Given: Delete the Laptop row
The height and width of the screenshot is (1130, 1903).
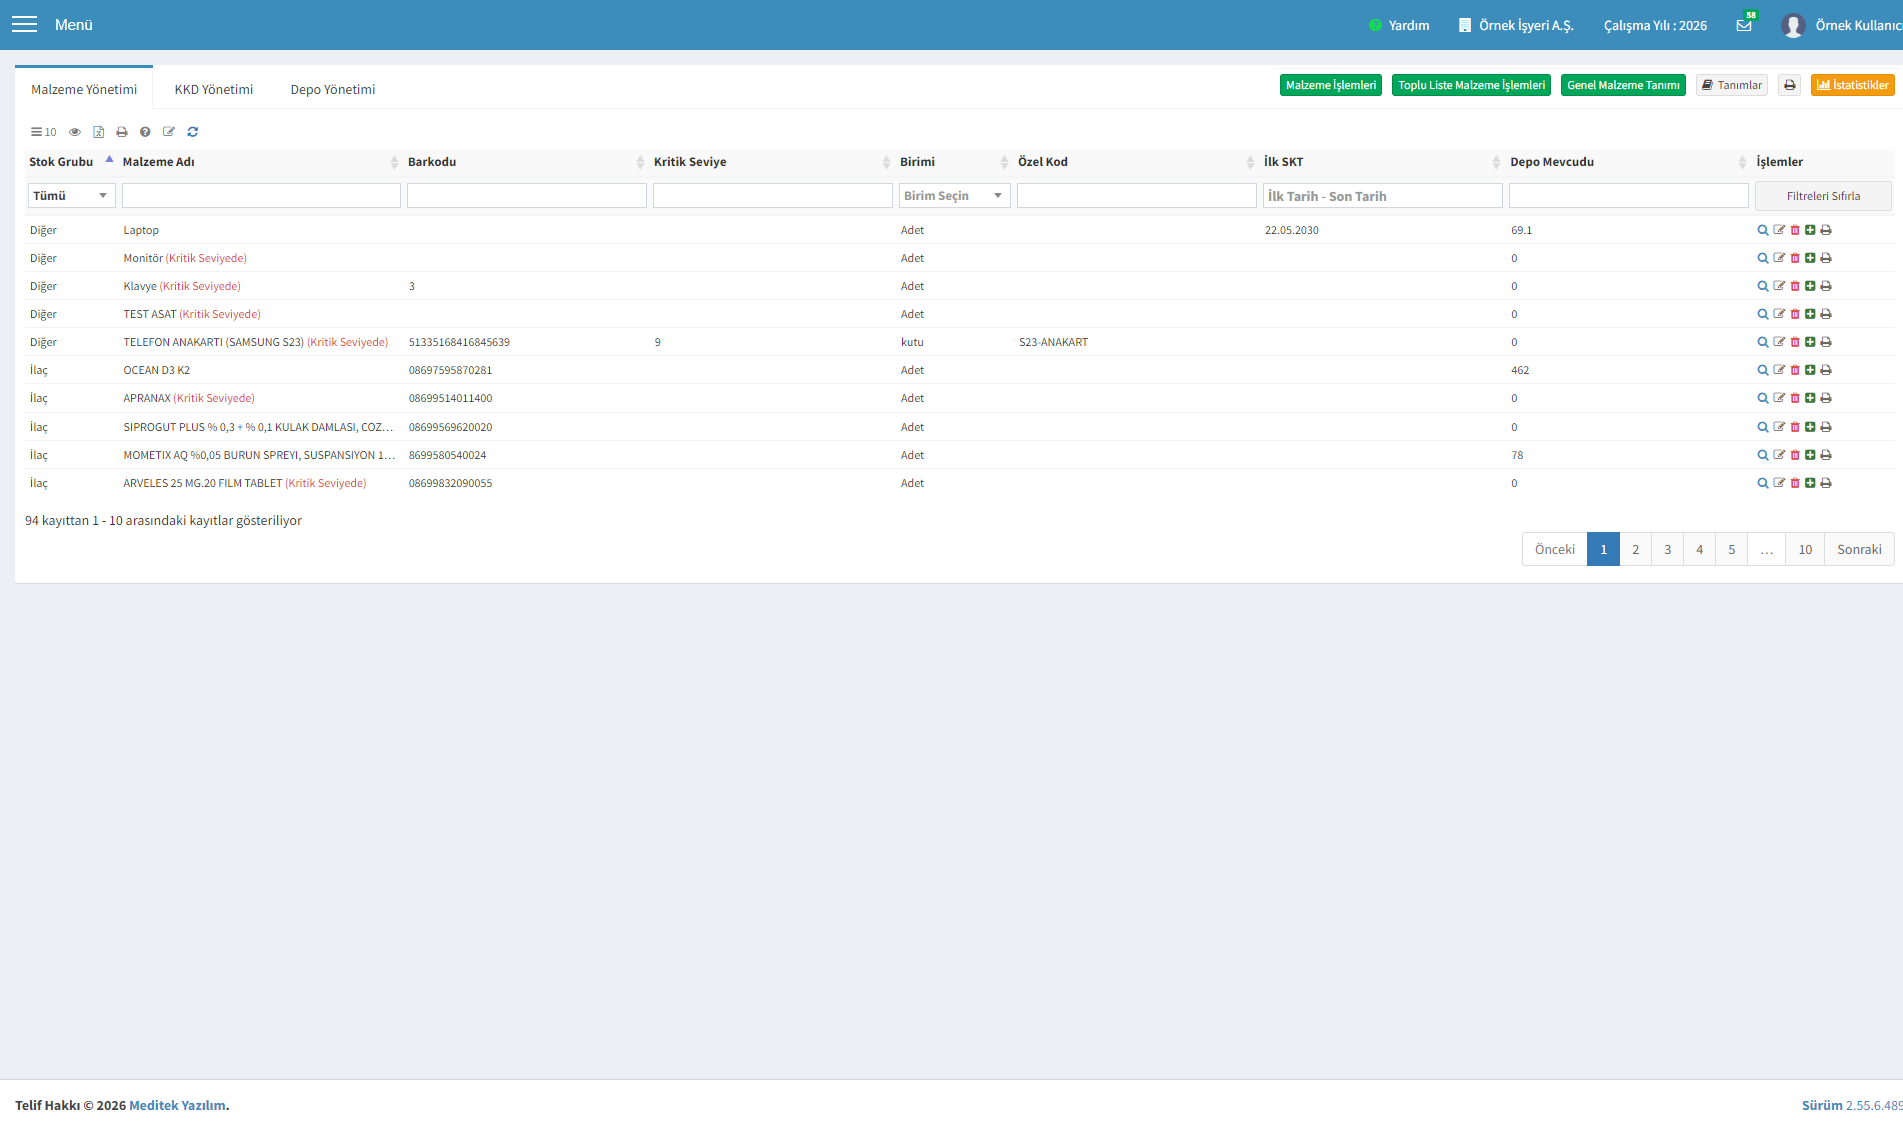Looking at the screenshot, I should click(x=1795, y=230).
